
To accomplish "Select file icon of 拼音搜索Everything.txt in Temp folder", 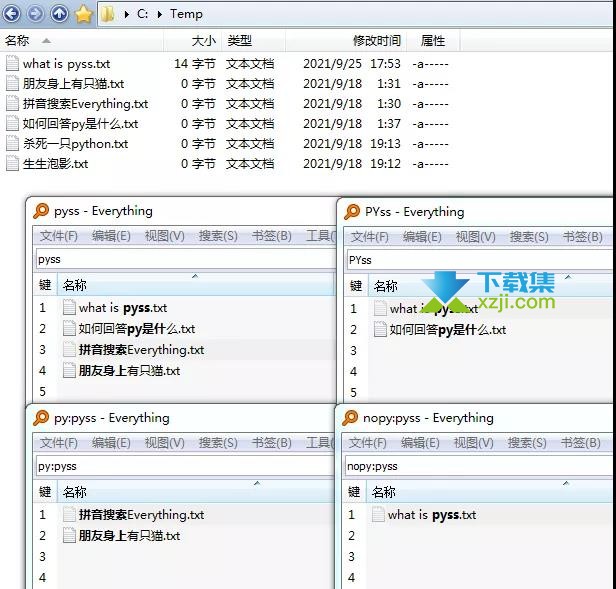I will [12, 104].
